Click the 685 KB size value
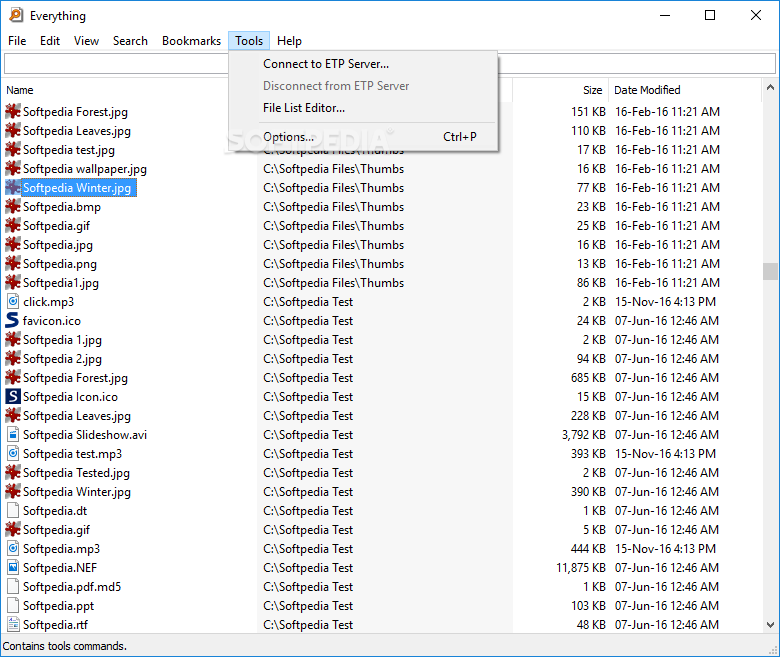Image resolution: width=780 pixels, height=657 pixels. coord(588,377)
